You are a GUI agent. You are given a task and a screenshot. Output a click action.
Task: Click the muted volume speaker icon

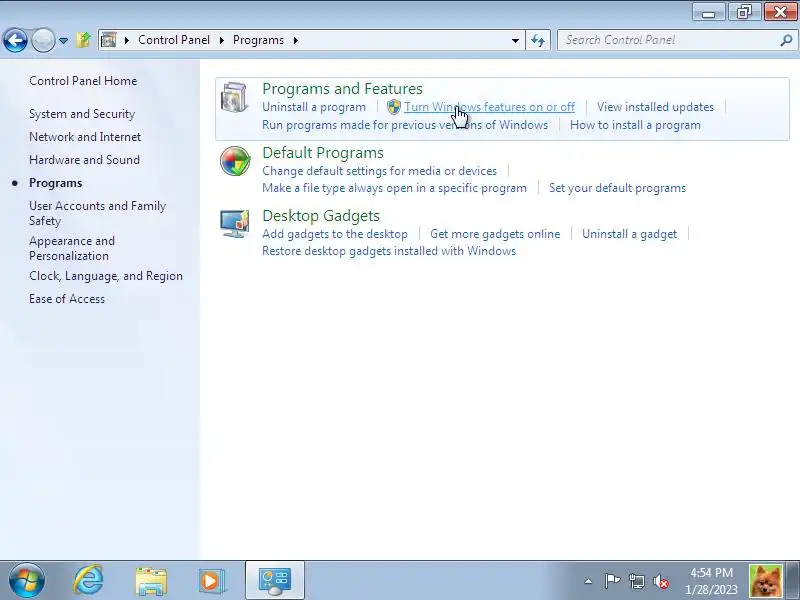click(661, 581)
